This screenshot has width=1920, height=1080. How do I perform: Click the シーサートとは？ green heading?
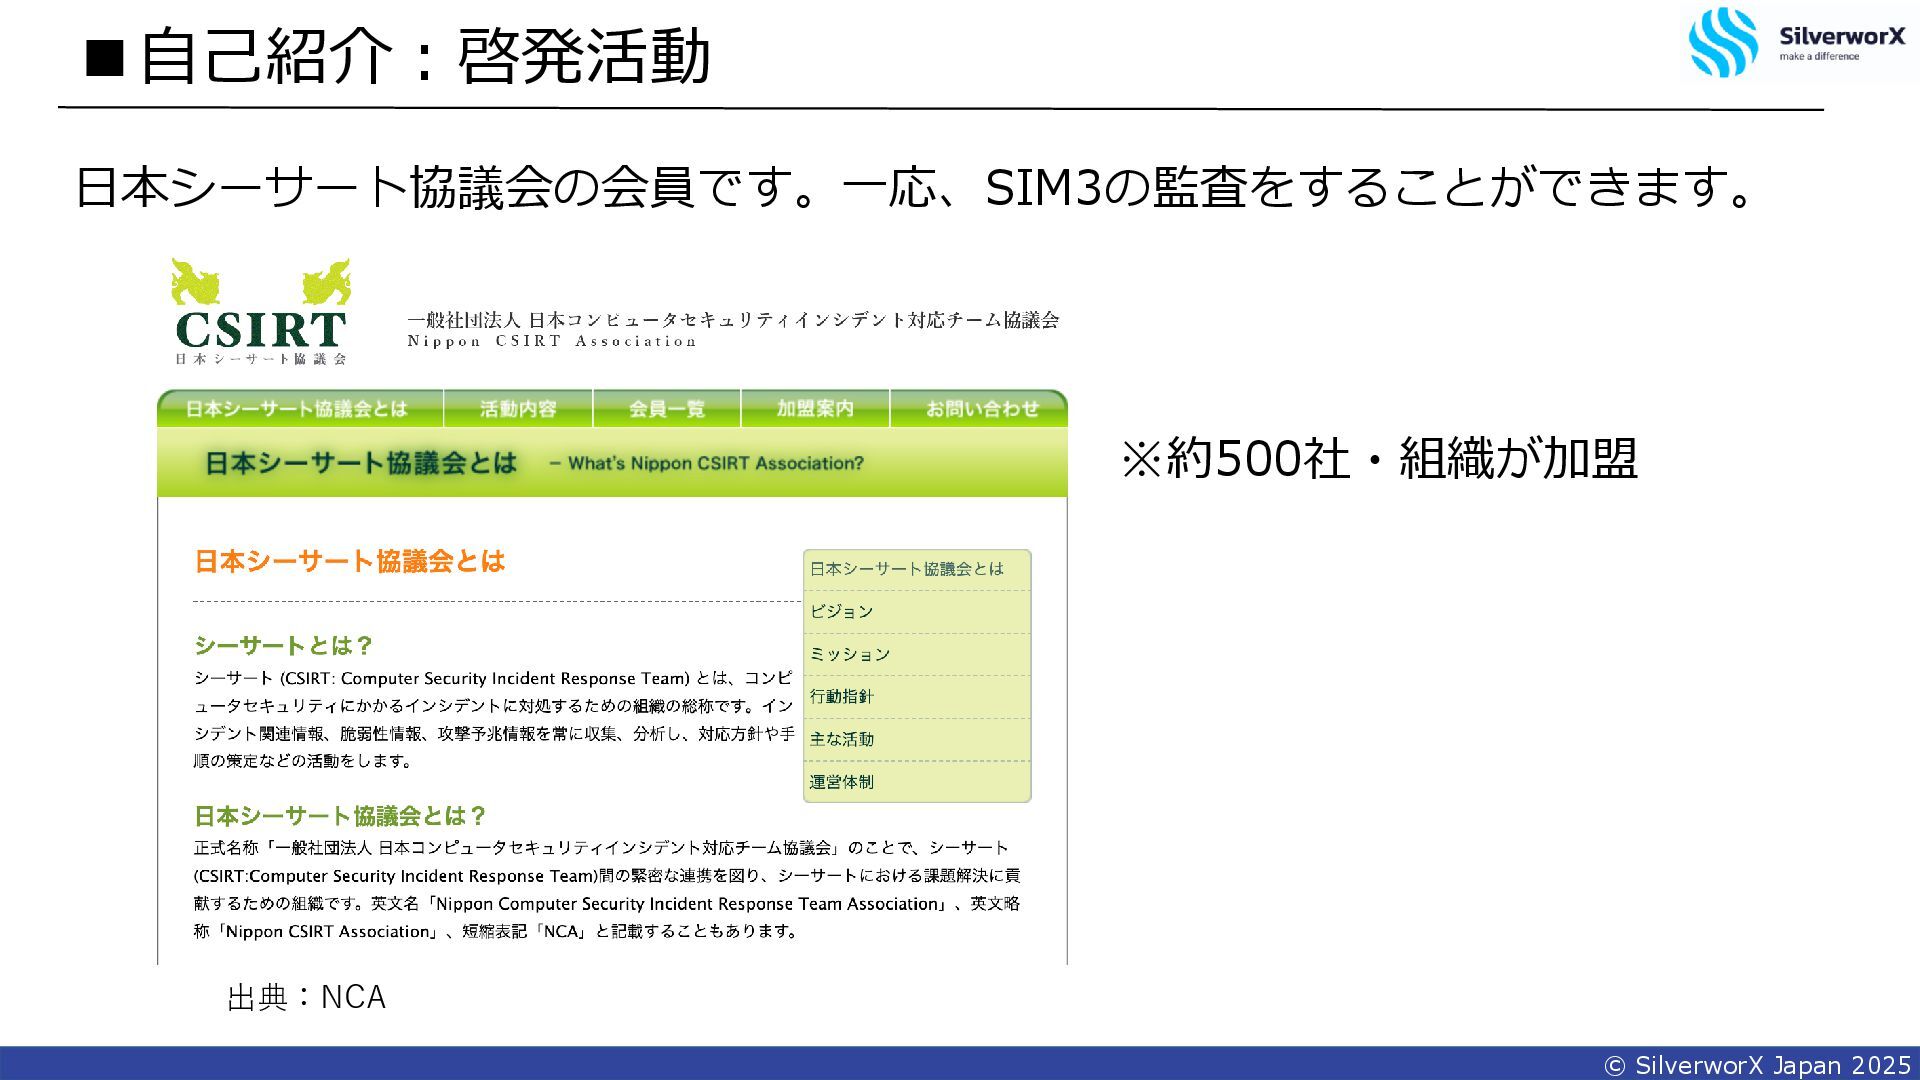point(283,645)
